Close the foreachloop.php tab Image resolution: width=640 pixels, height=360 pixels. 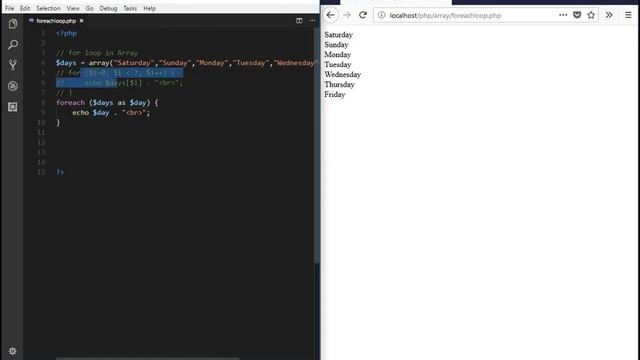click(x=81, y=20)
